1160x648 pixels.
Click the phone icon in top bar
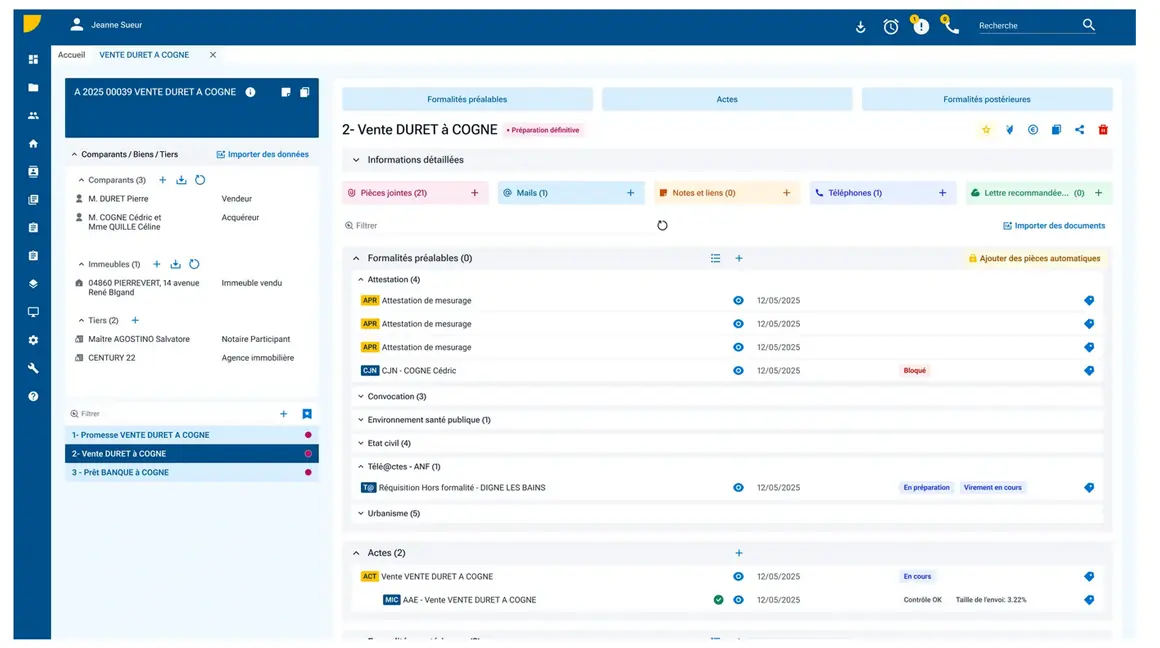950,27
